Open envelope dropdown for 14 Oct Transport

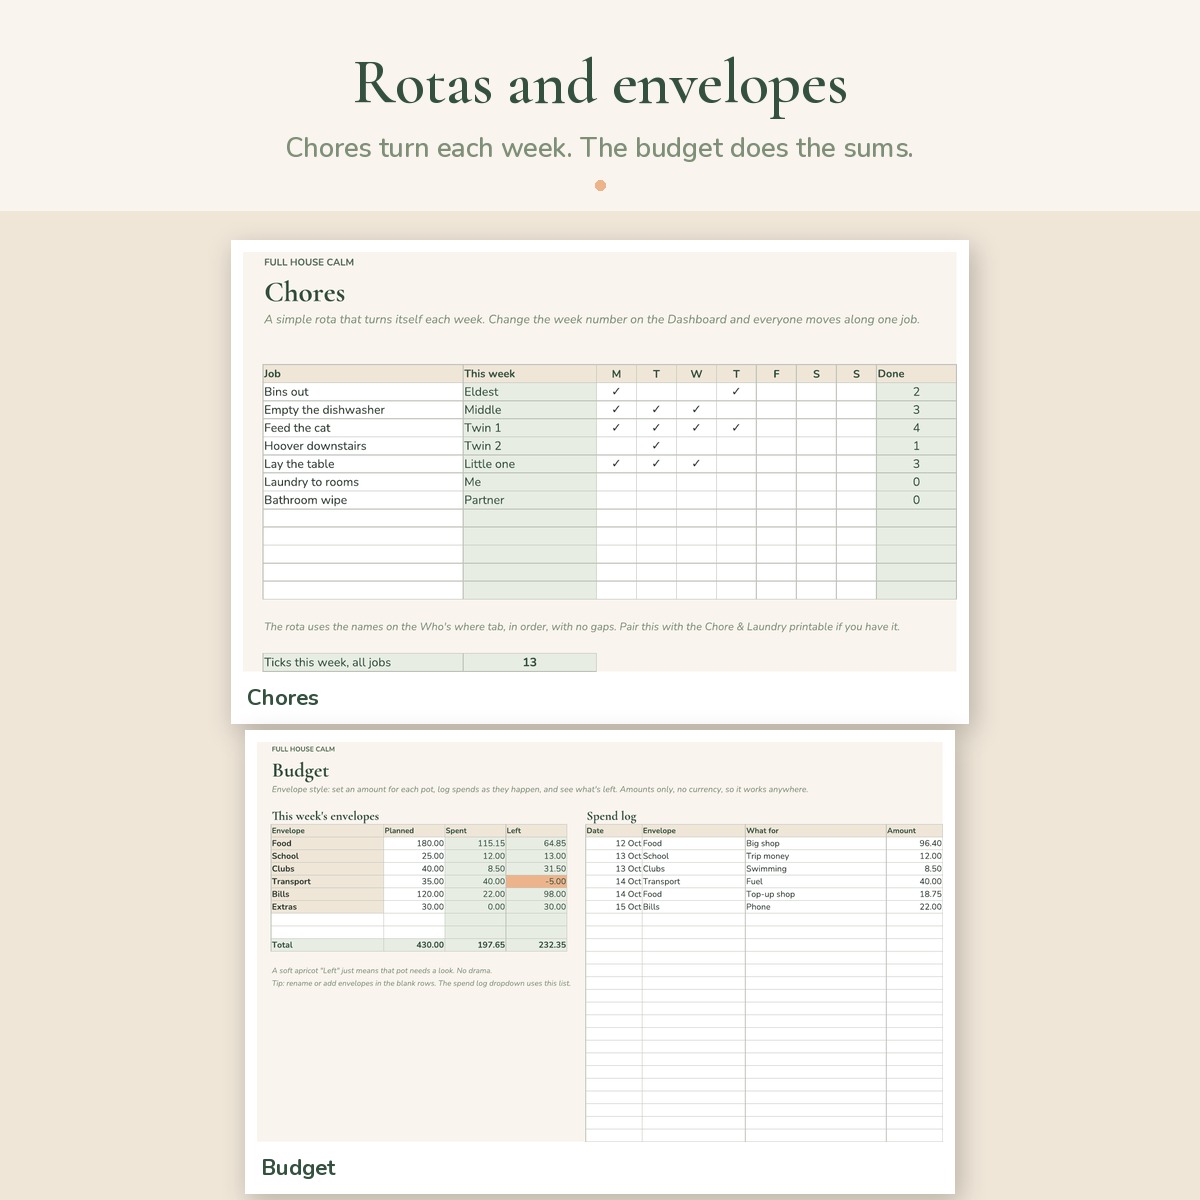pyautogui.click(x=693, y=882)
